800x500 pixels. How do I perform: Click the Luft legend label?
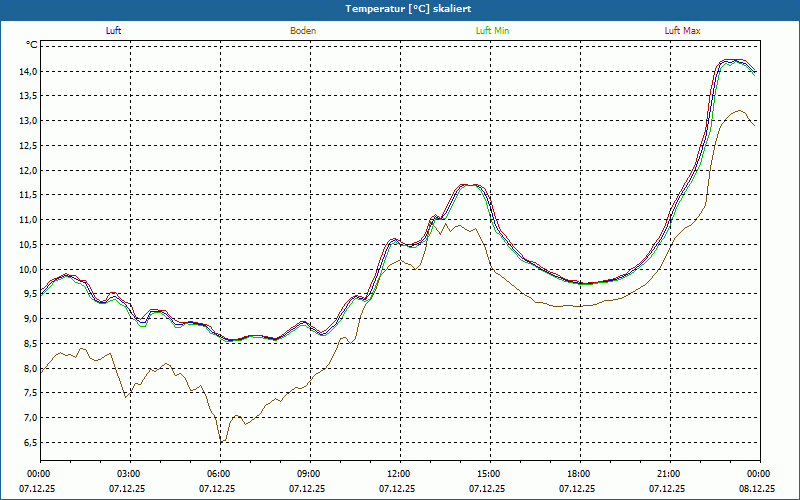tap(114, 31)
